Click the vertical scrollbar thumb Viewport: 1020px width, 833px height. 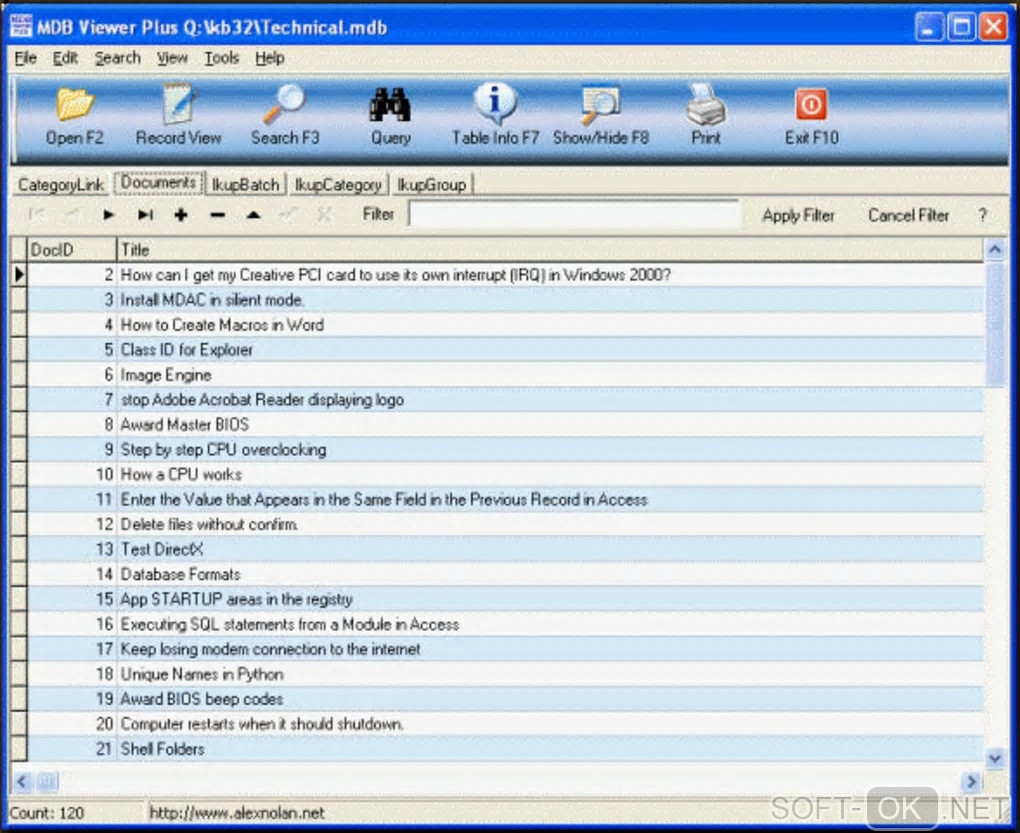pyautogui.click(x=995, y=323)
